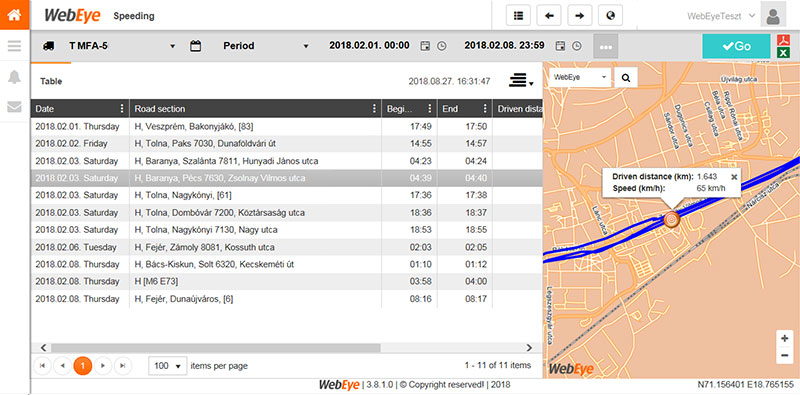Click the back arrow toolbar button
The image size is (800, 395).
click(549, 16)
